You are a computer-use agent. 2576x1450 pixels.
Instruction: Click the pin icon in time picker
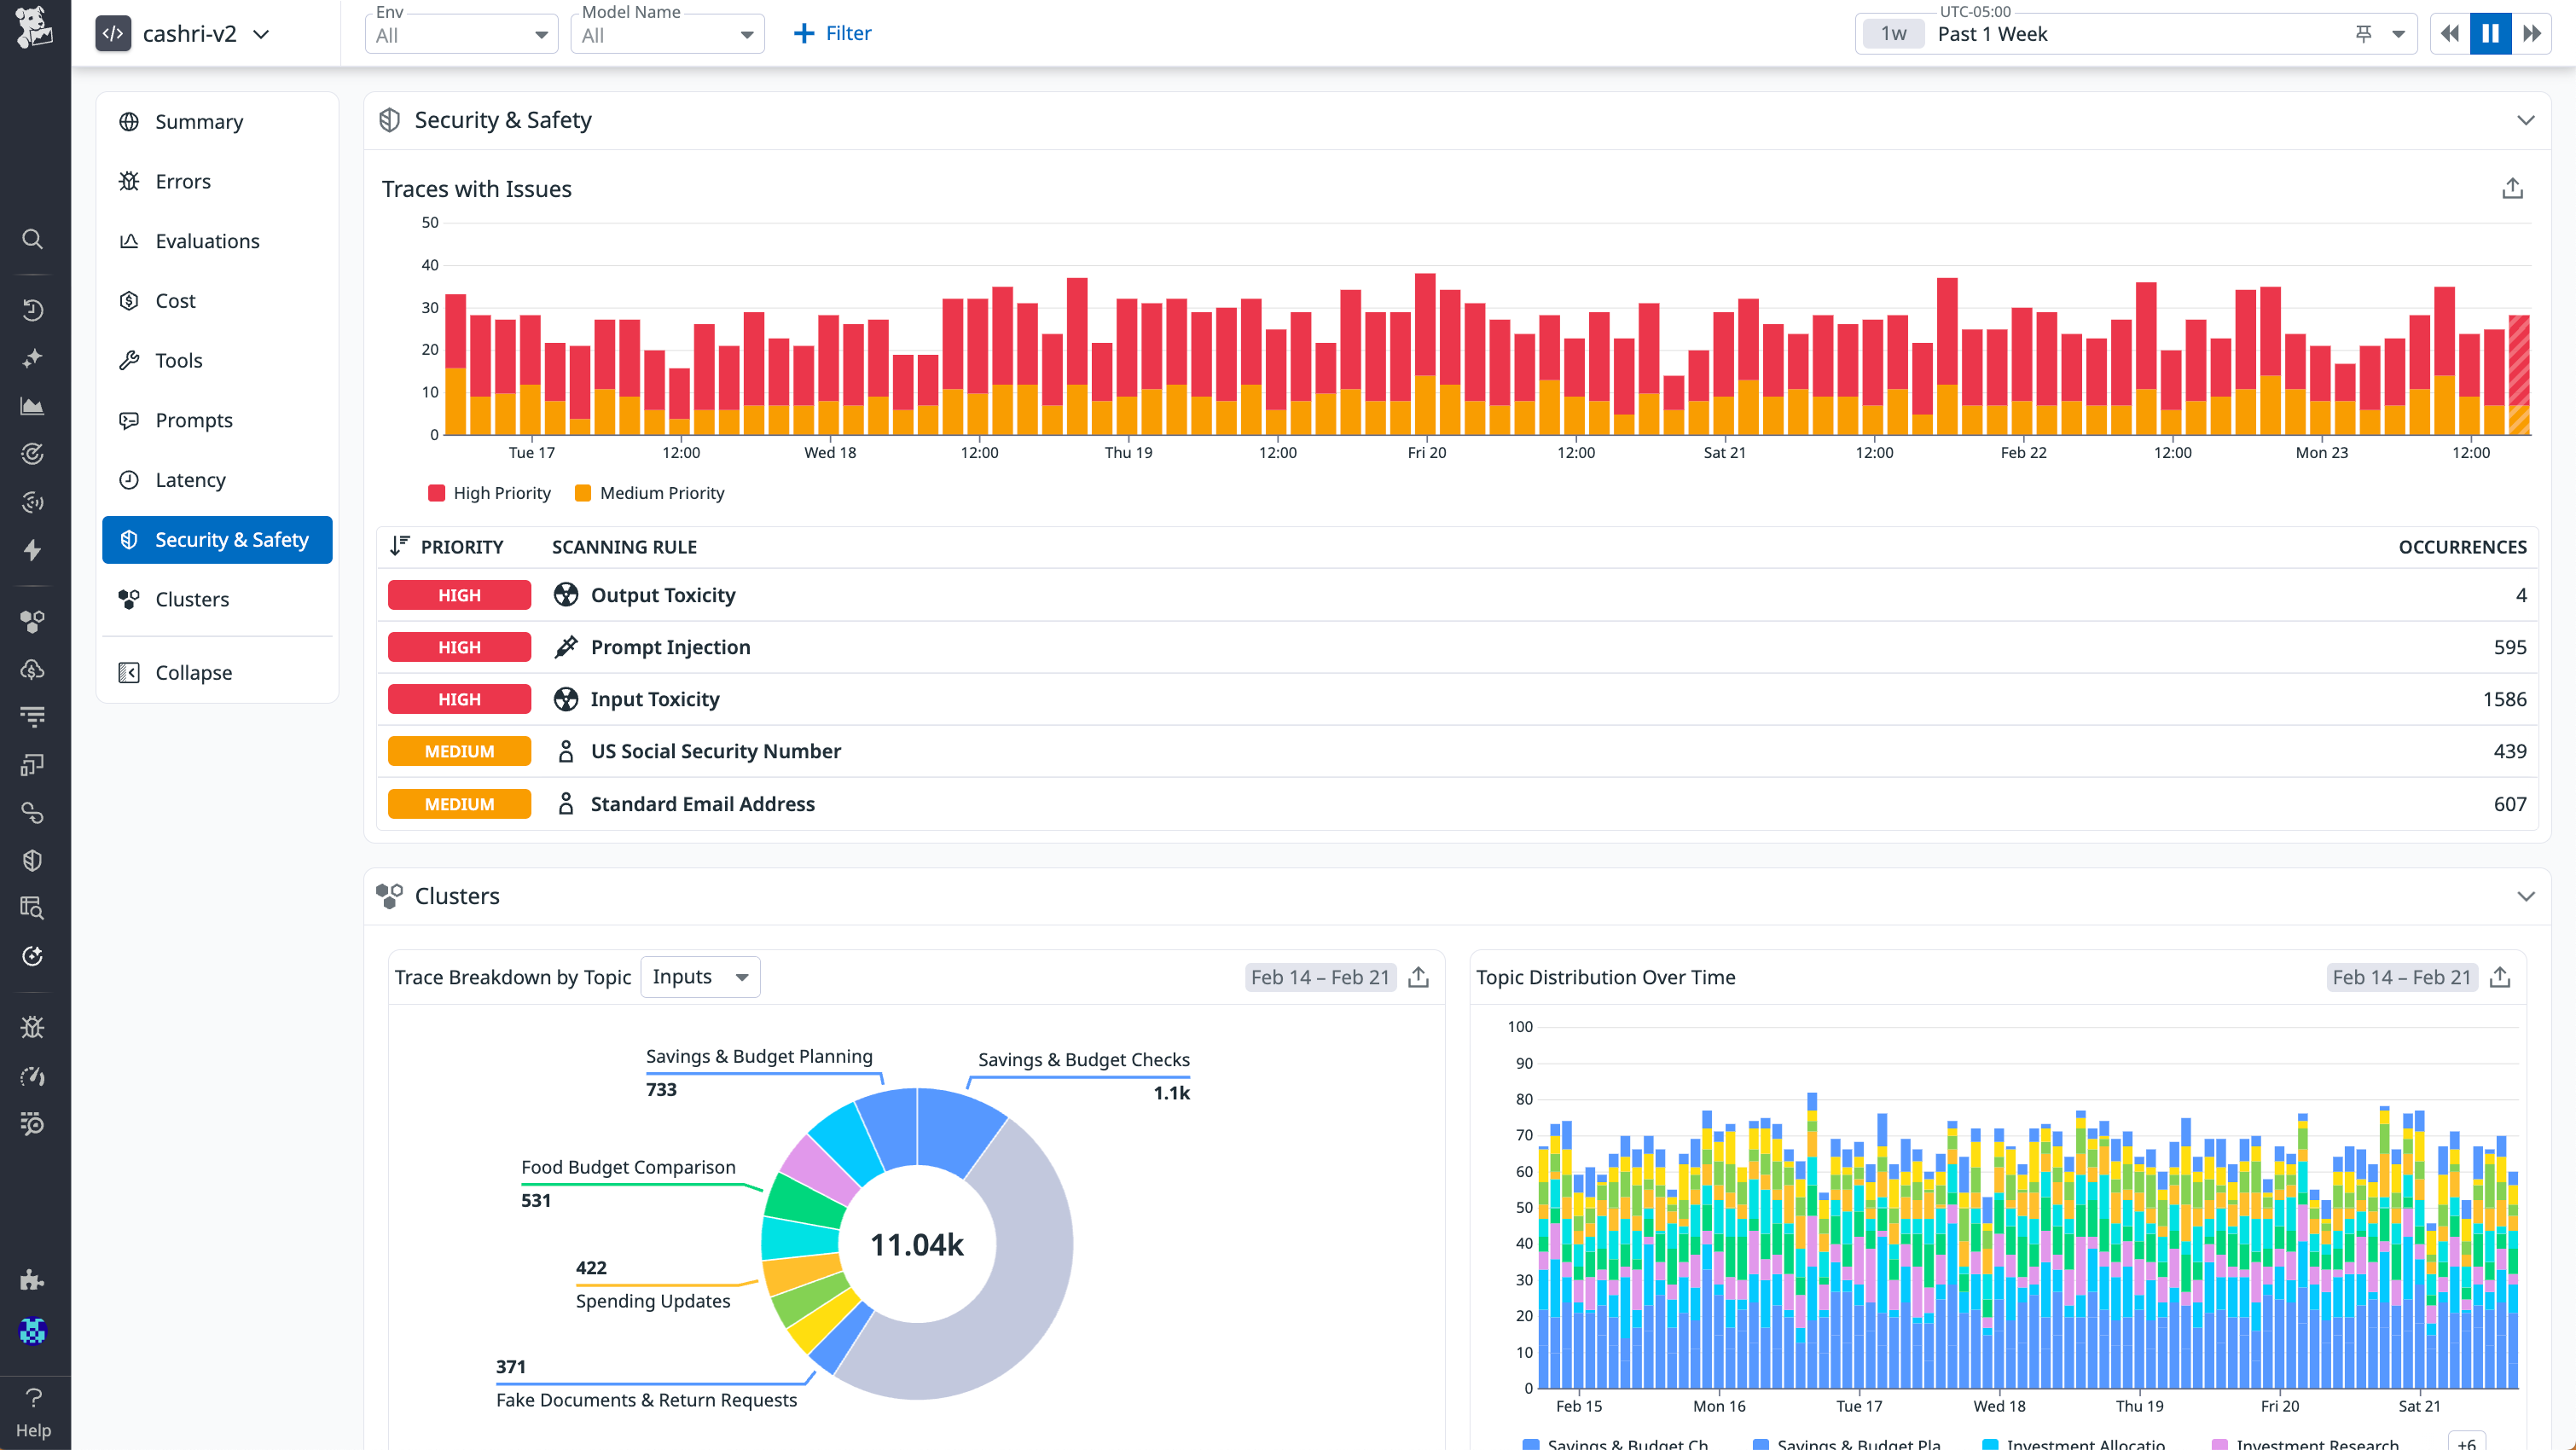(2363, 34)
